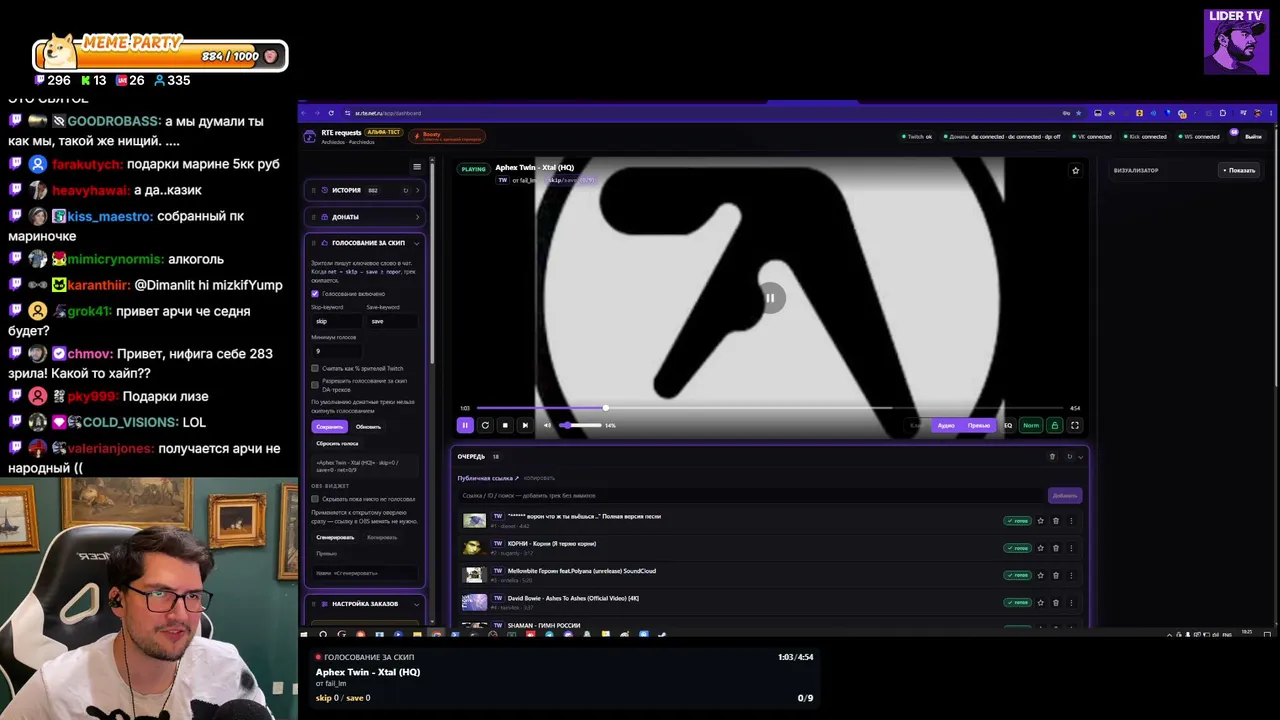Collapse the ОЧЕРЕДЬ queue panel
The image size is (1280, 720).
pos(1080,457)
